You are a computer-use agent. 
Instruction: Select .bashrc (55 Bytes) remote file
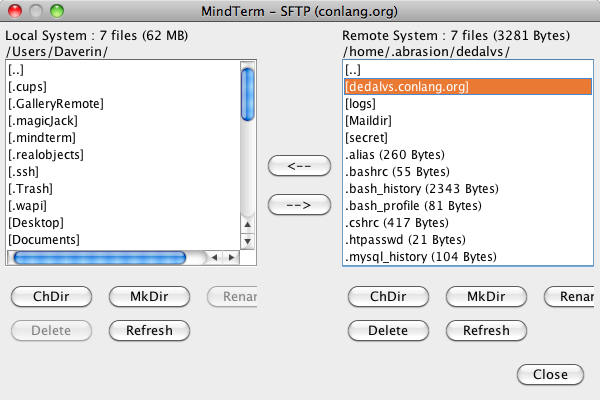[468, 171]
